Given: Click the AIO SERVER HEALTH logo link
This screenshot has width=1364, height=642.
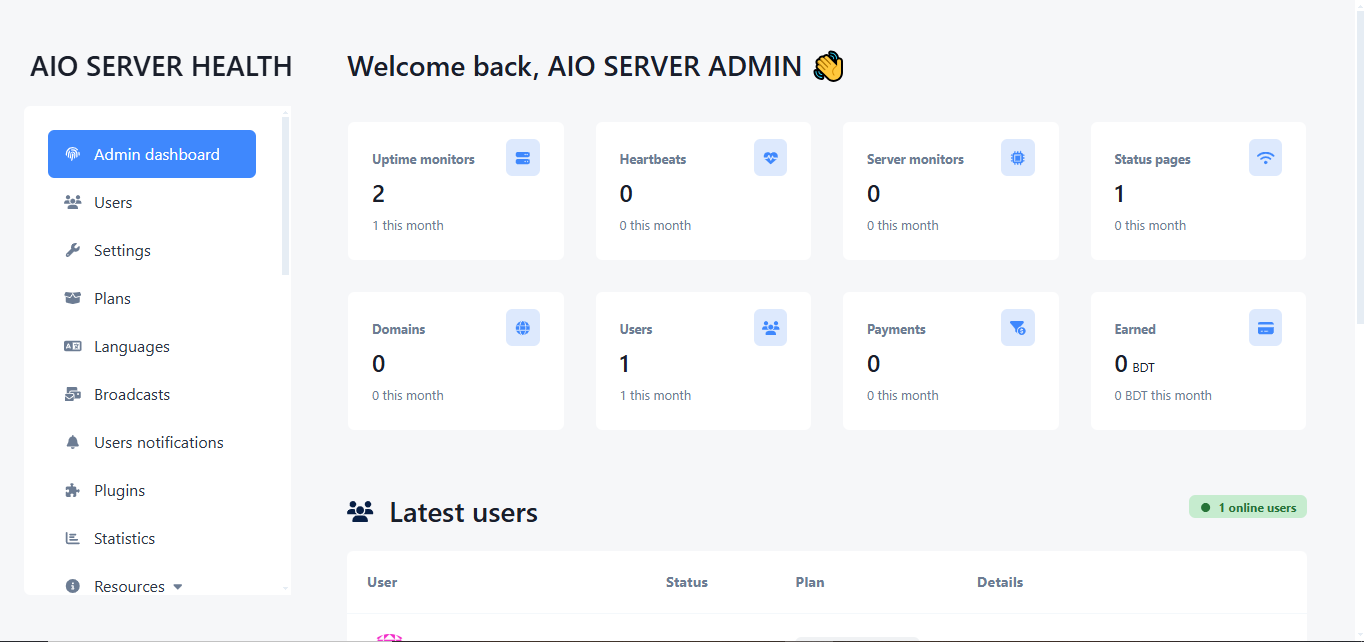Looking at the screenshot, I should click(x=161, y=67).
